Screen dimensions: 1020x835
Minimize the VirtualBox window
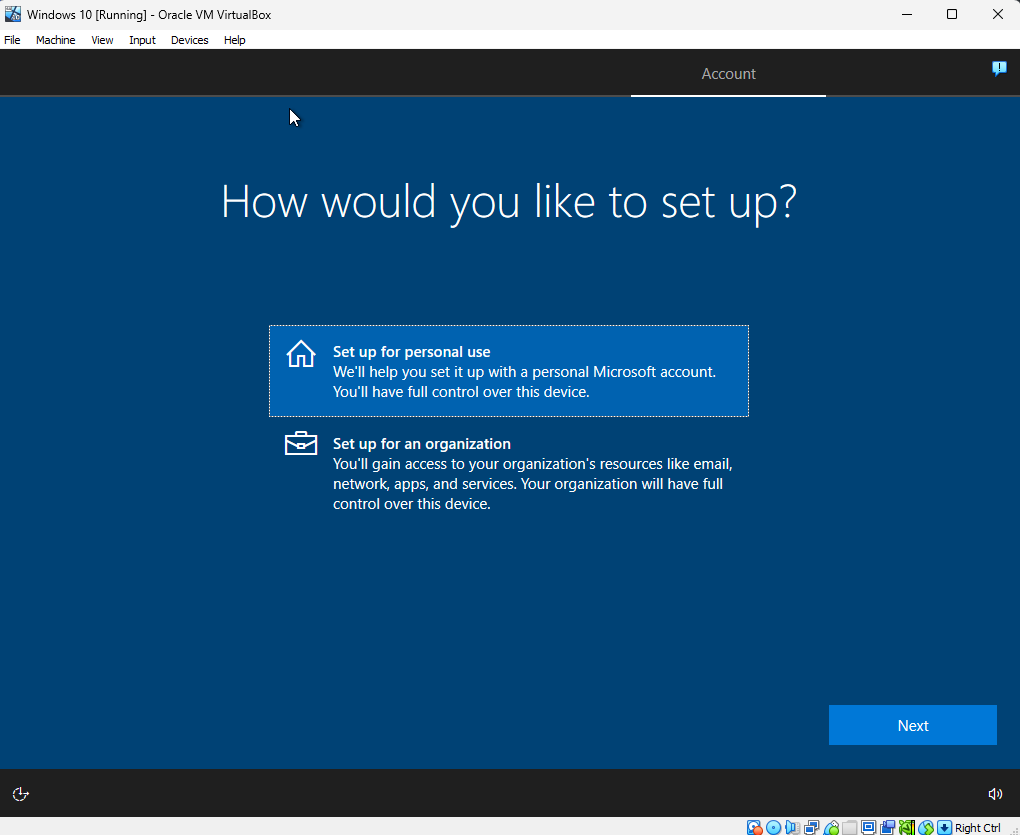click(x=907, y=14)
